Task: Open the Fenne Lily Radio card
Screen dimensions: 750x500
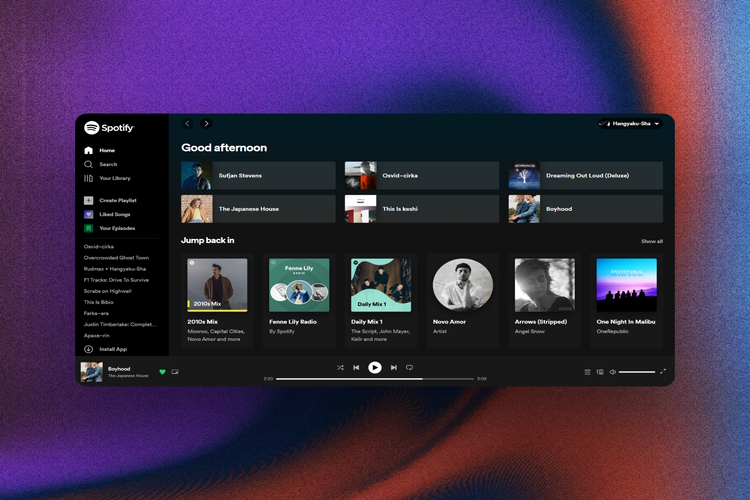Action: pyautogui.click(x=299, y=300)
